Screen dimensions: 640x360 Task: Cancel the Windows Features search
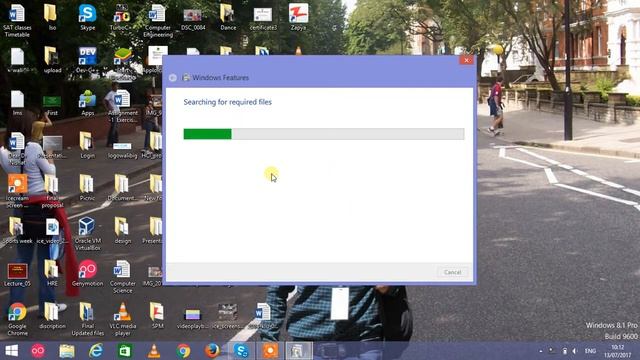452,272
